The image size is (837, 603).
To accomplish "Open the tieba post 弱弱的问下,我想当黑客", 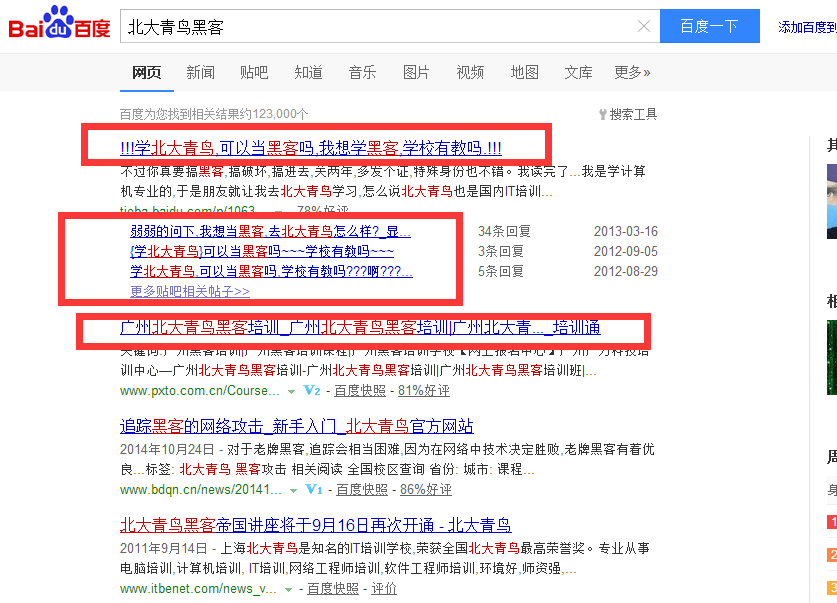I will 271,232.
